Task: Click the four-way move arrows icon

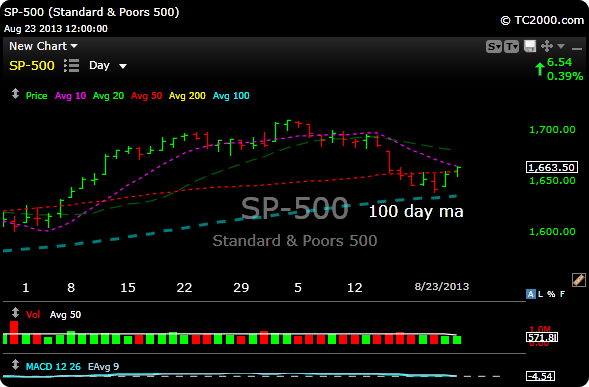Action: click(x=547, y=46)
